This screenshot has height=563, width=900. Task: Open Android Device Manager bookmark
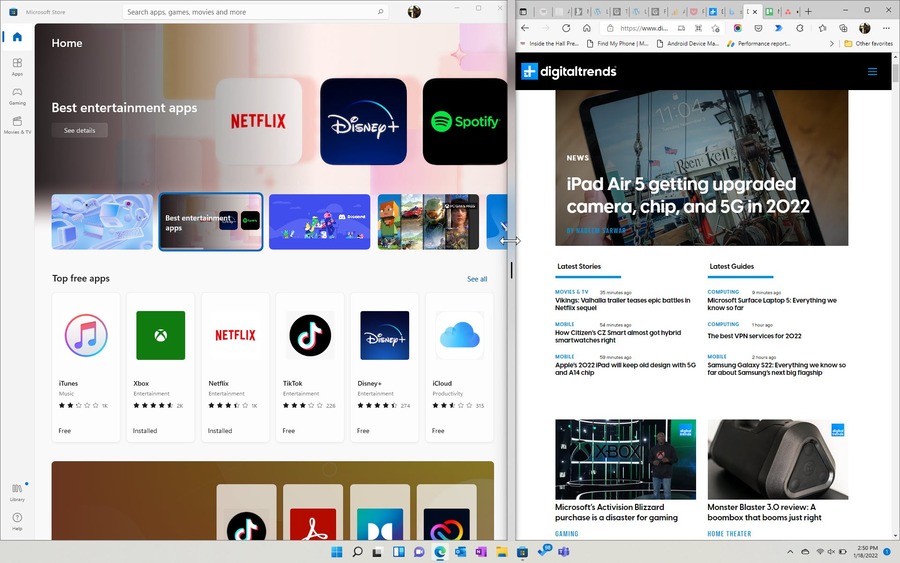688,44
